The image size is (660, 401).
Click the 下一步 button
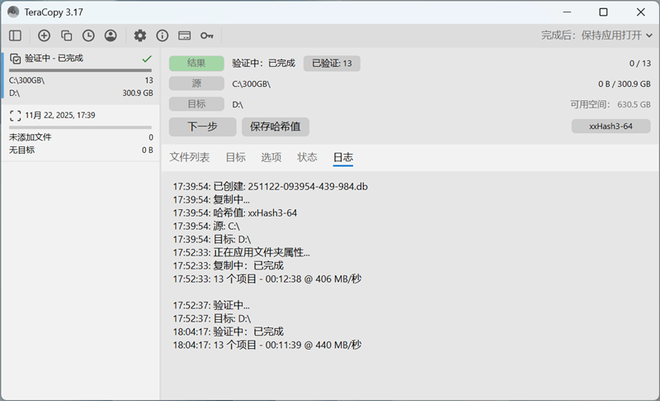coord(202,127)
